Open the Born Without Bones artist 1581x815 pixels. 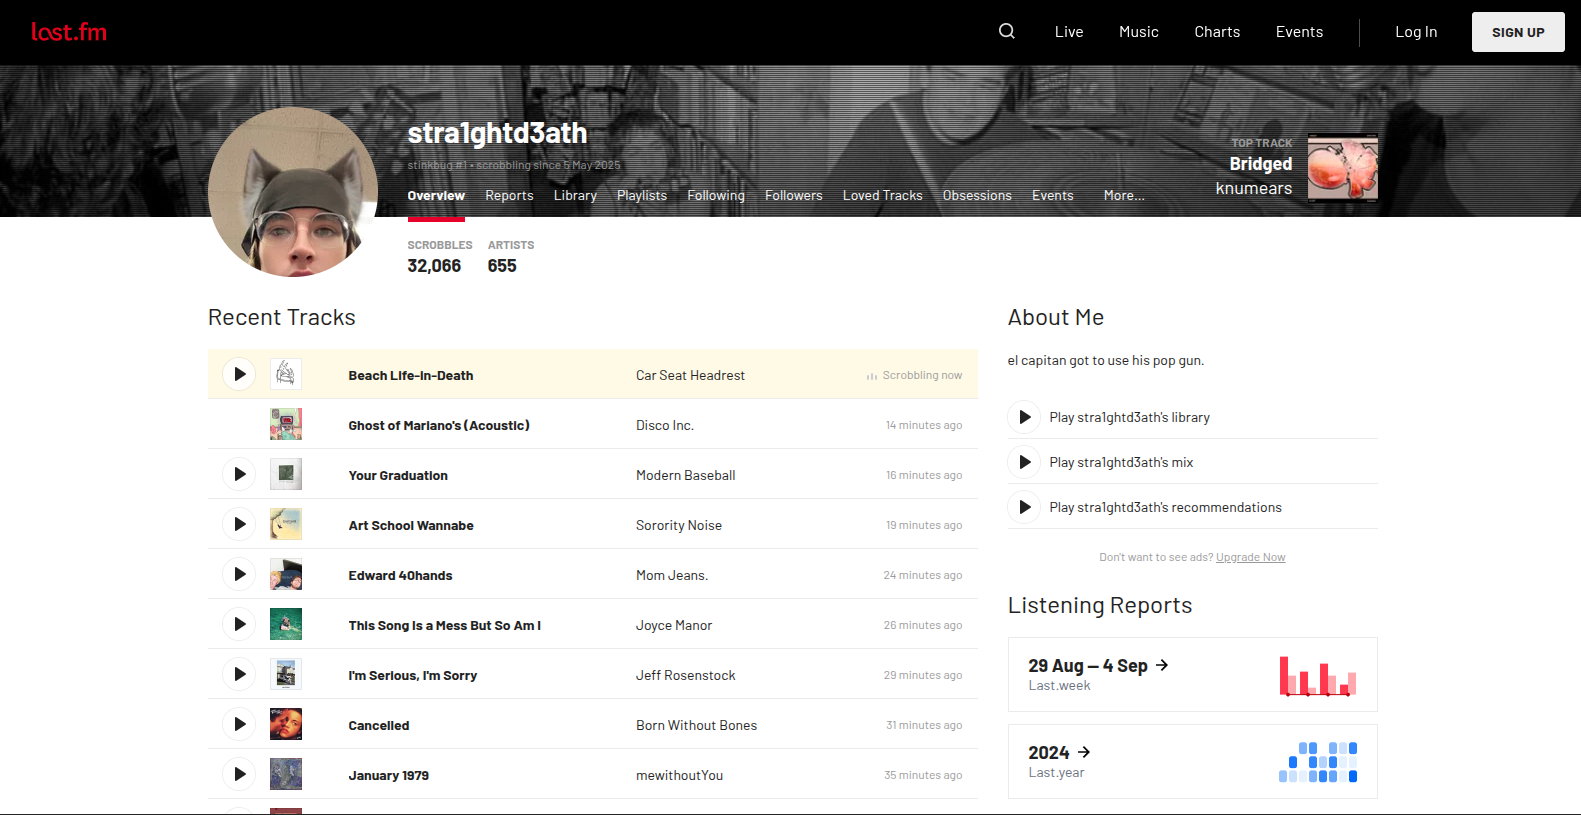click(x=696, y=725)
